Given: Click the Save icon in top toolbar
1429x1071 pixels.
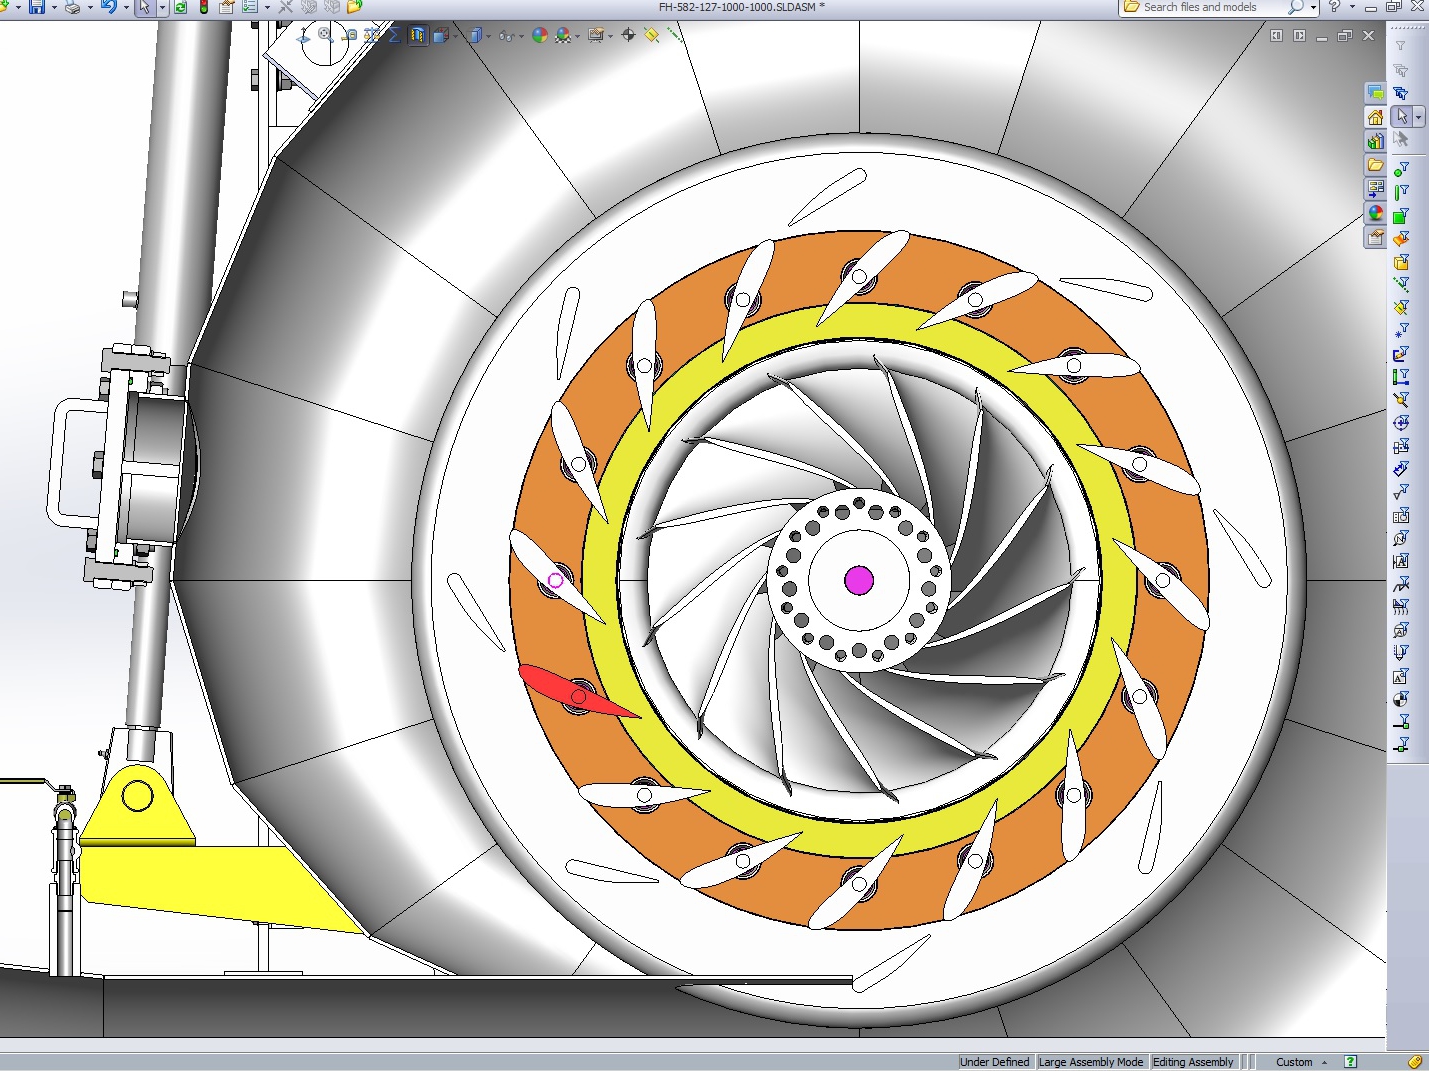Looking at the screenshot, I should 37,7.
